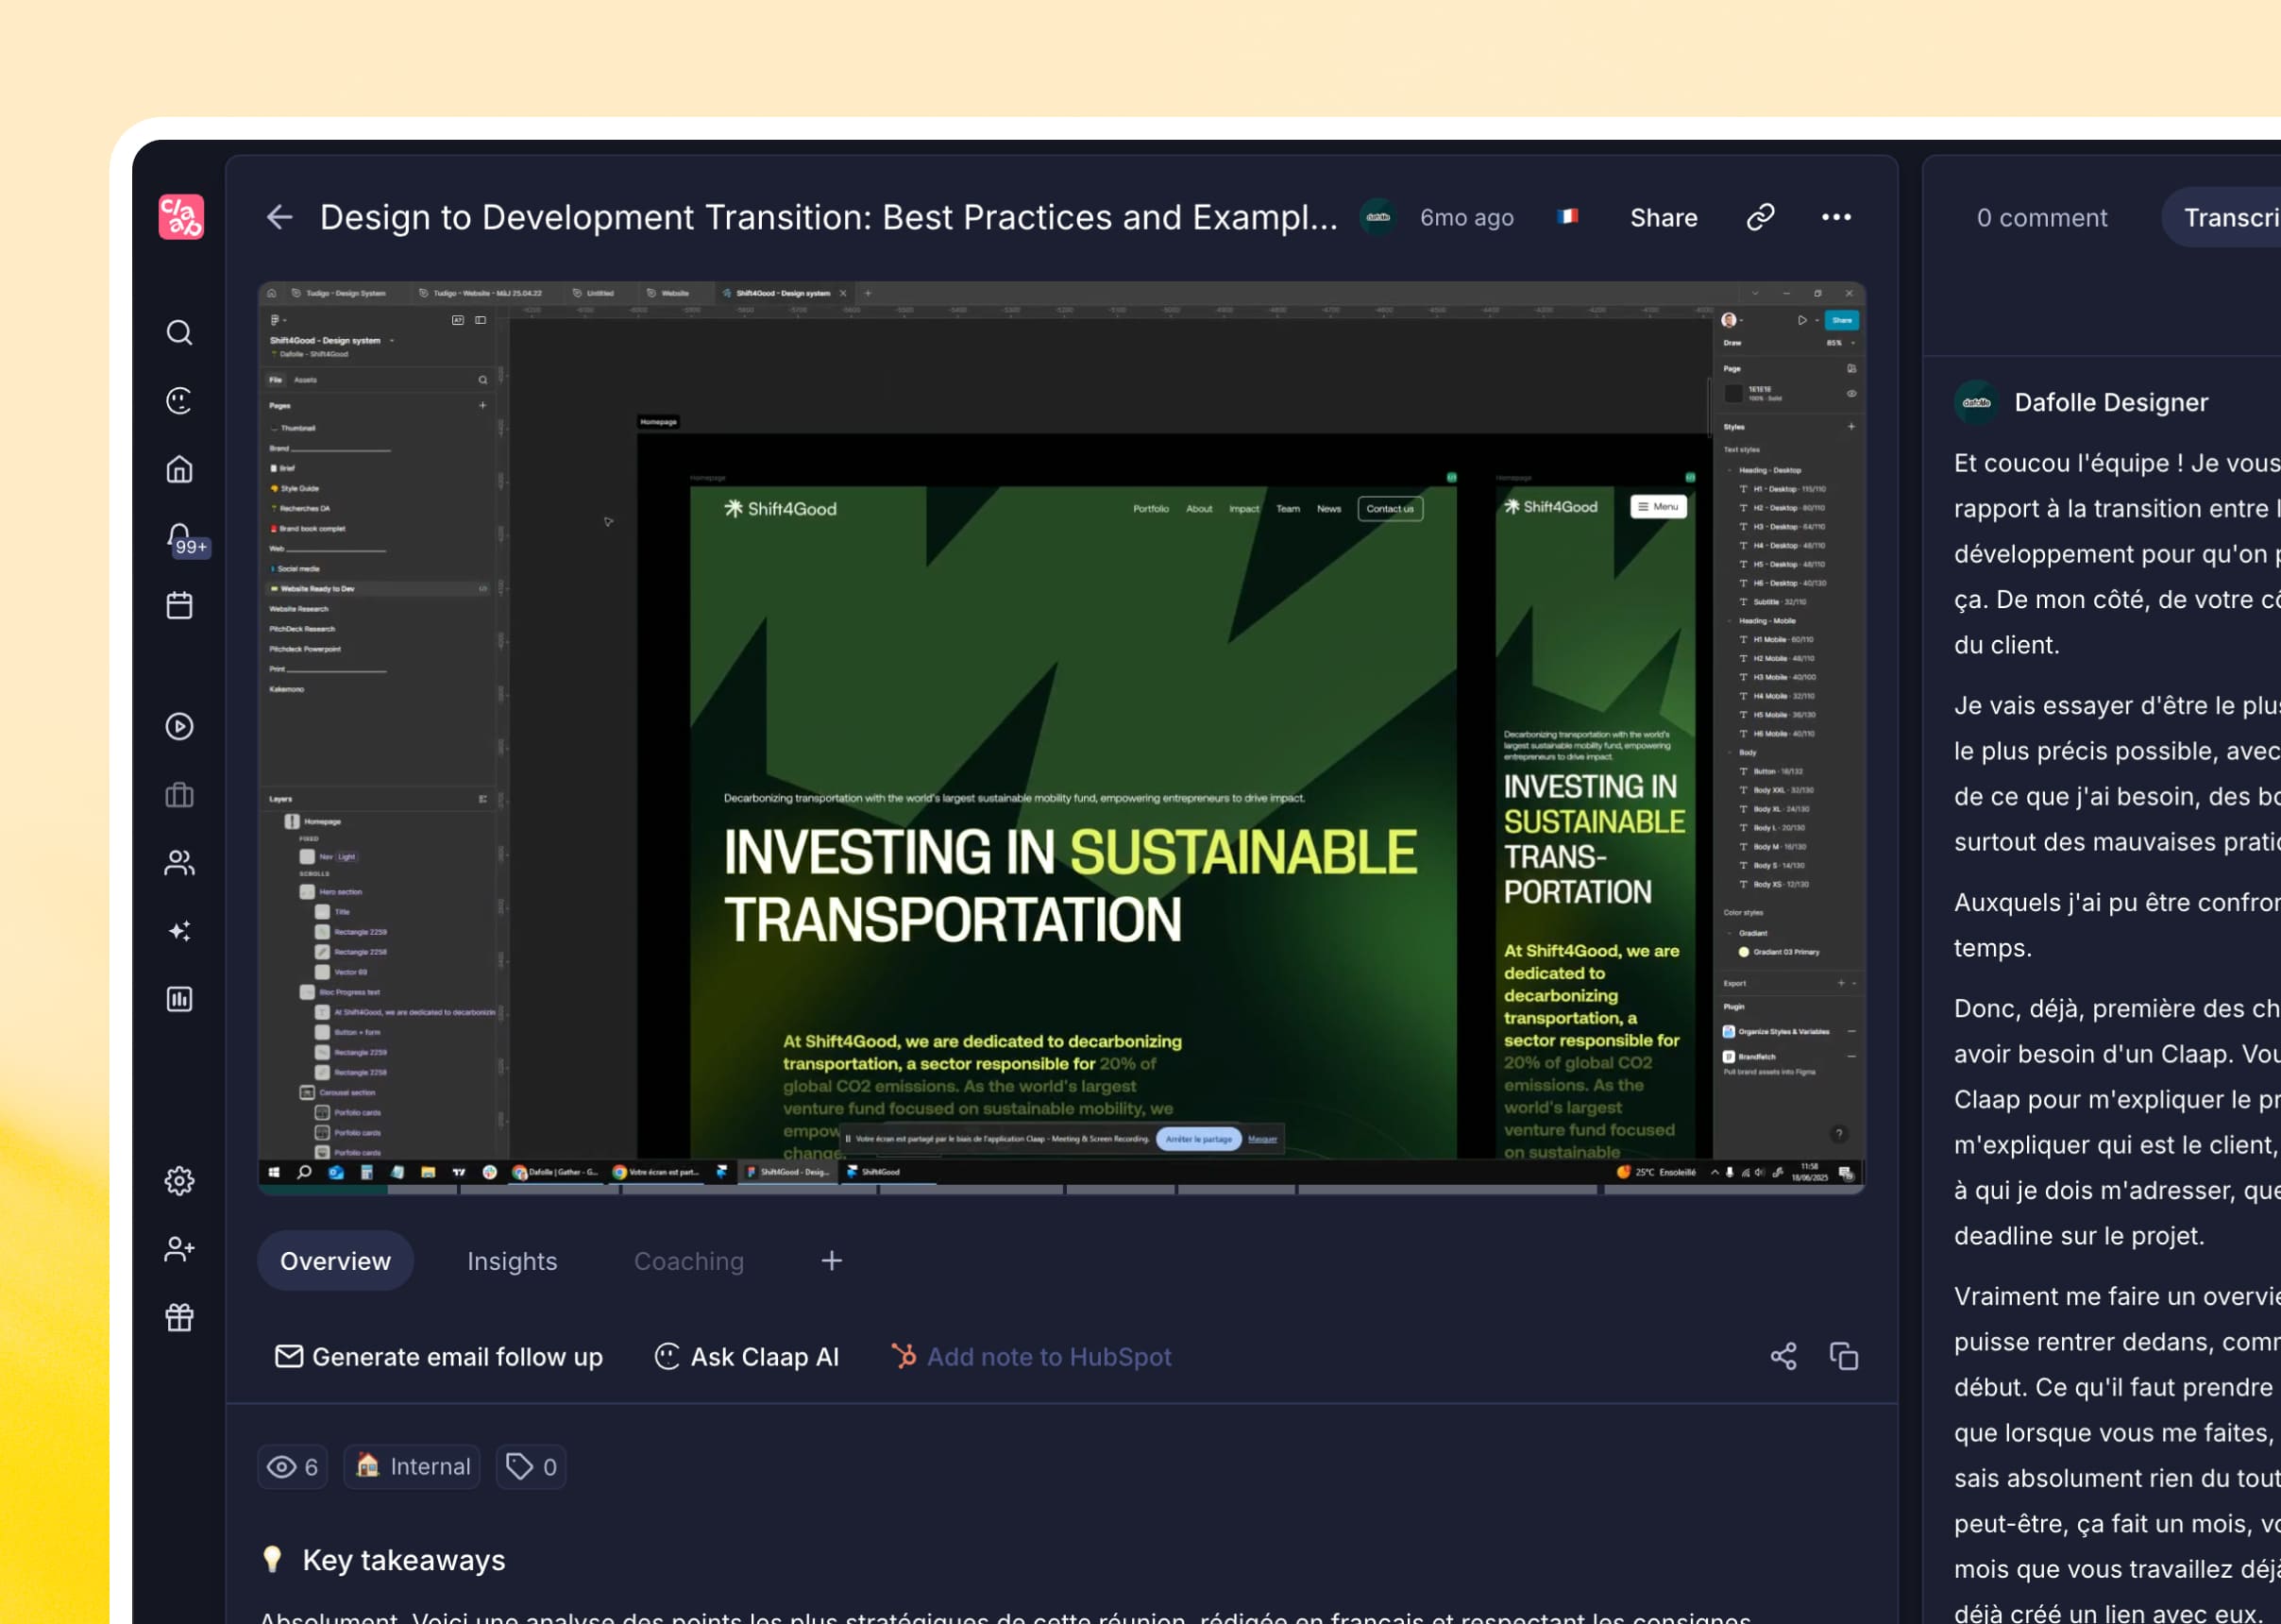Switch to the Insights tab
This screenshot has width=2281, height=1624.
512,1261
